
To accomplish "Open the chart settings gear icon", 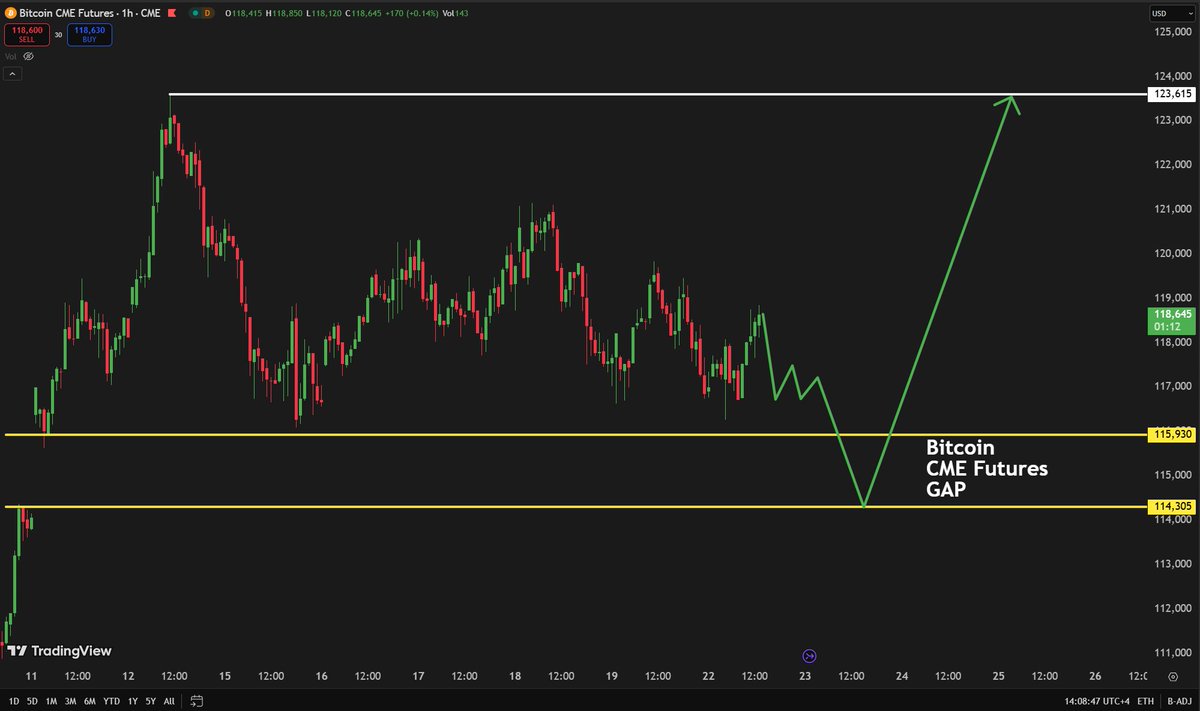I will pyautogui.click(x=1171, y=676).
